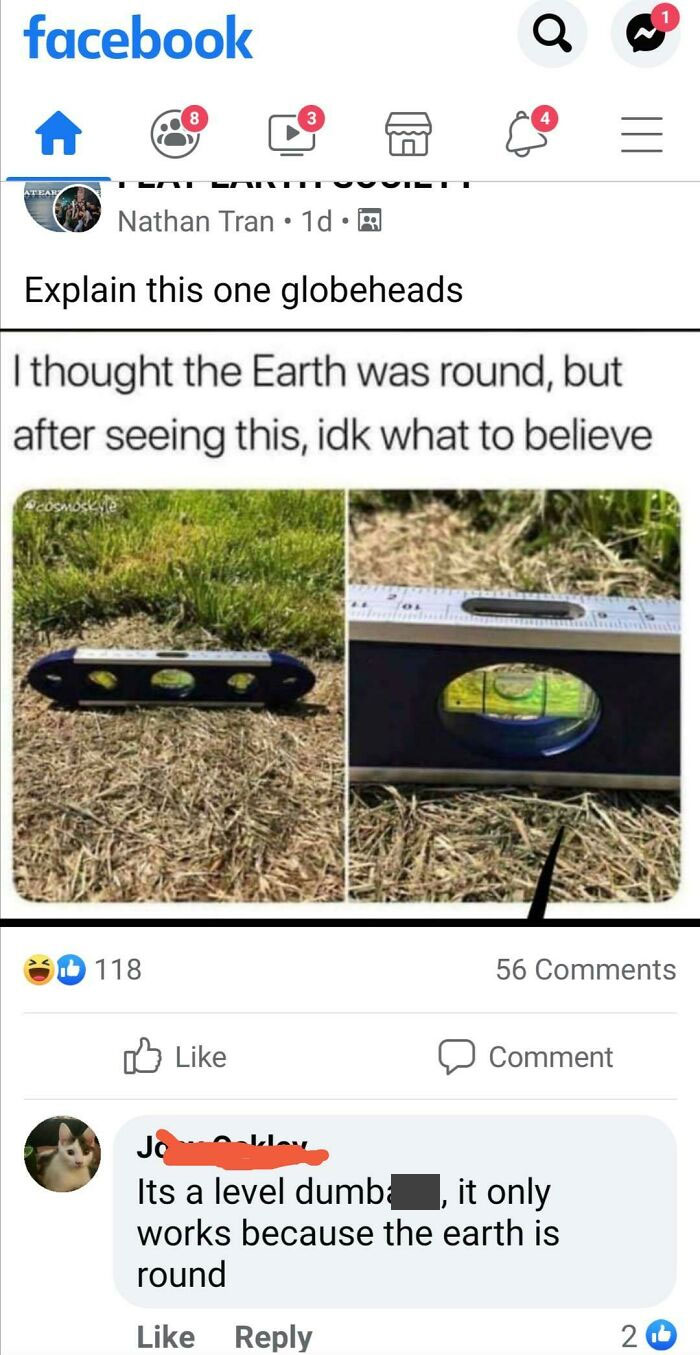The image size is (700, 1355).
Task: View the level on grass left photo
Action: [x=178, y=695]
